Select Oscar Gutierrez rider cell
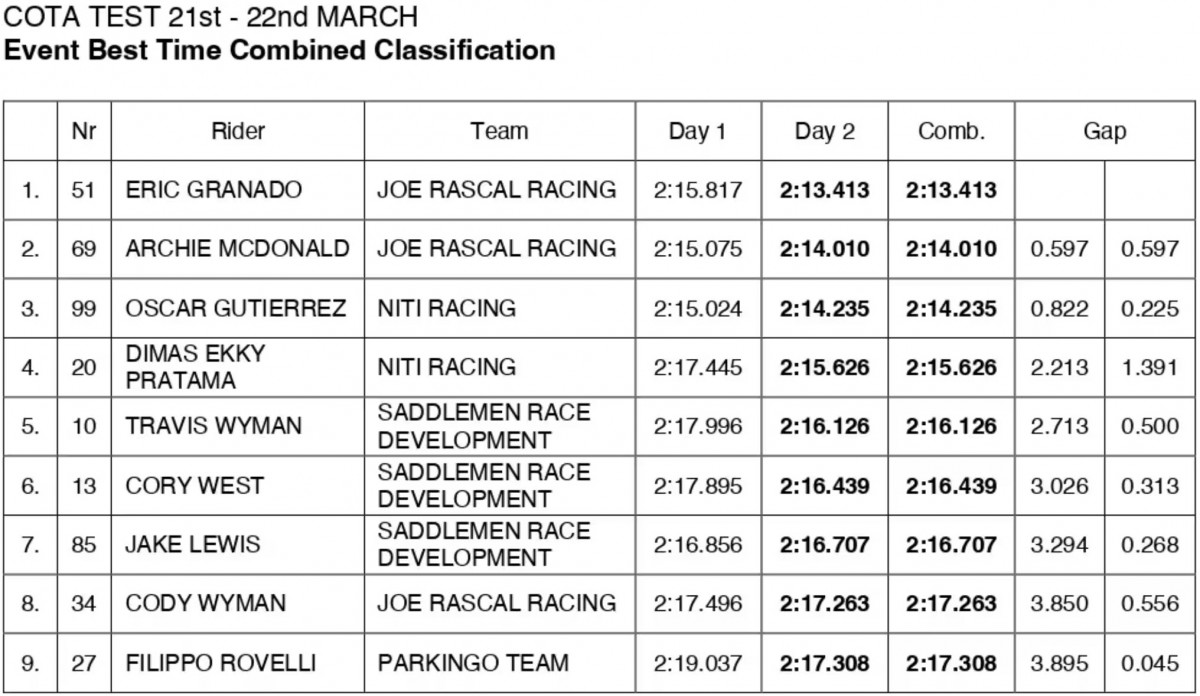The image size is (1200, 696). (236, 308)
